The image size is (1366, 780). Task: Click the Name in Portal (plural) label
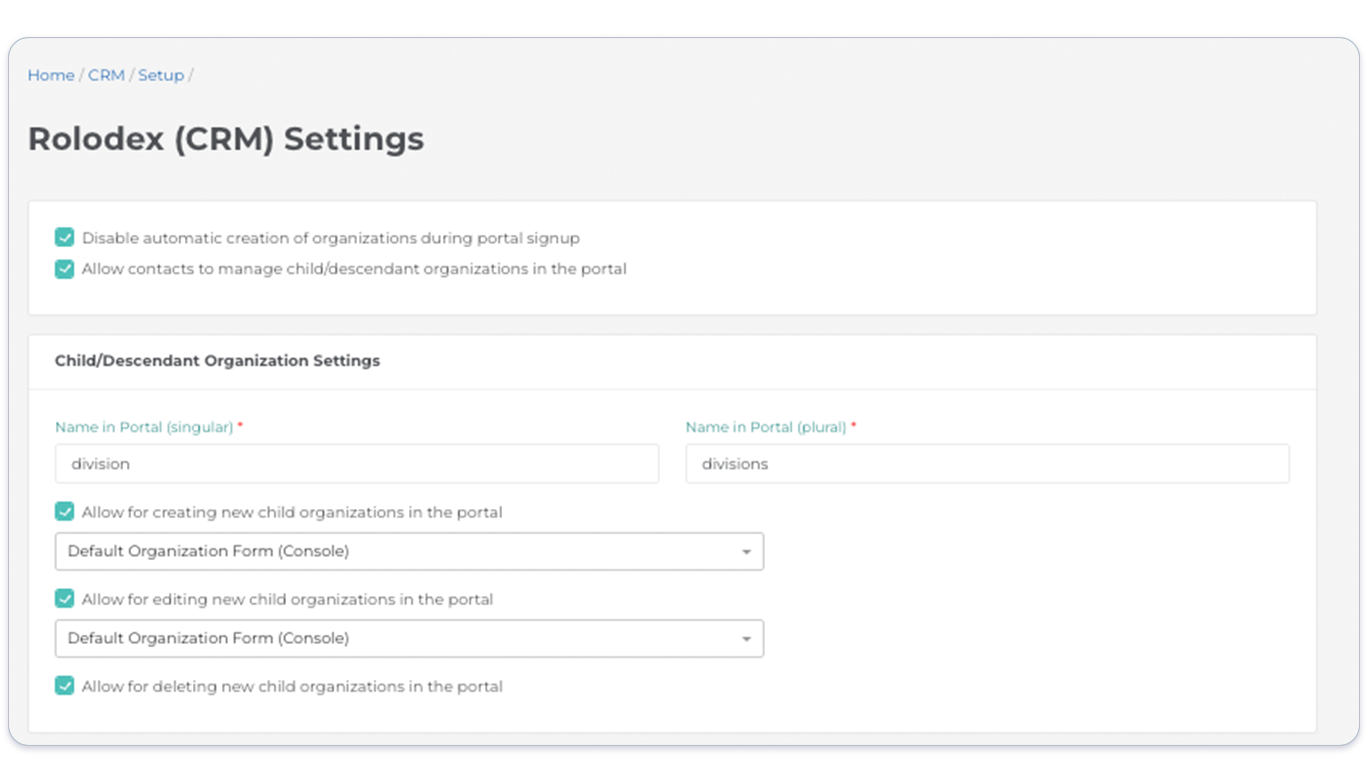coord(766,427)
